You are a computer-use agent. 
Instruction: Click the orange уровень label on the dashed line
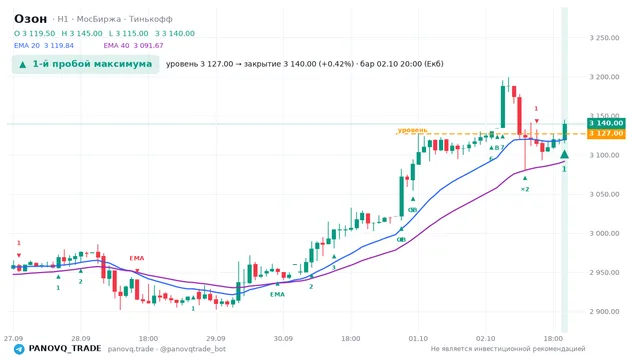(412, 130)
